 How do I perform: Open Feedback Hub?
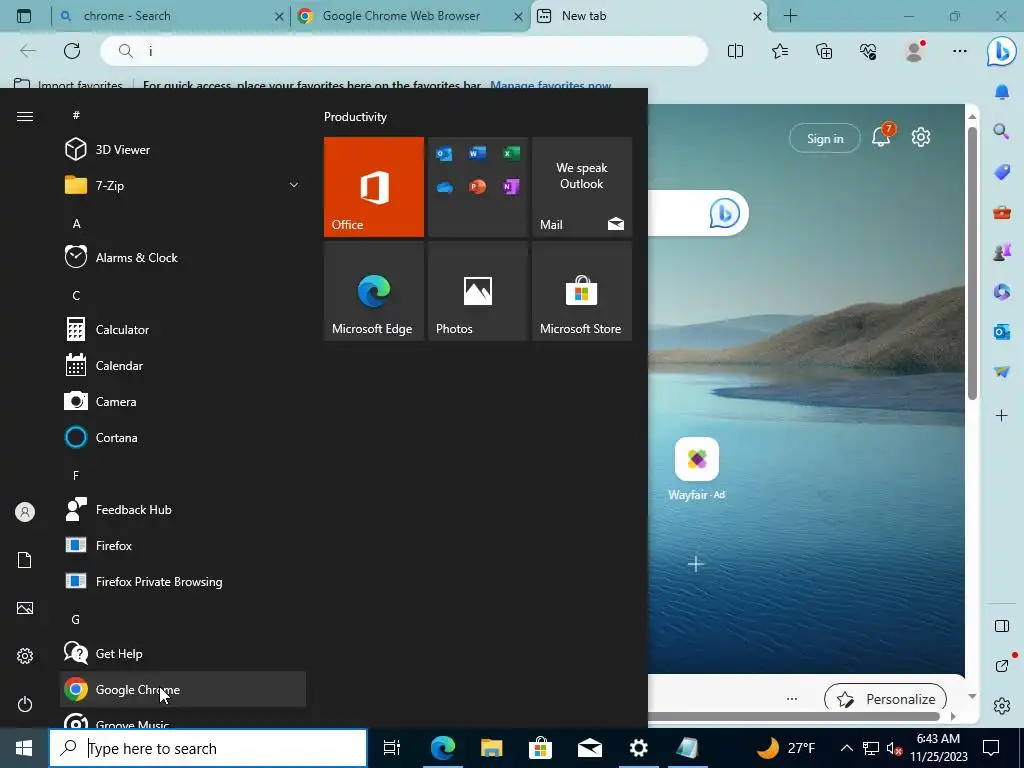point(183,509)
